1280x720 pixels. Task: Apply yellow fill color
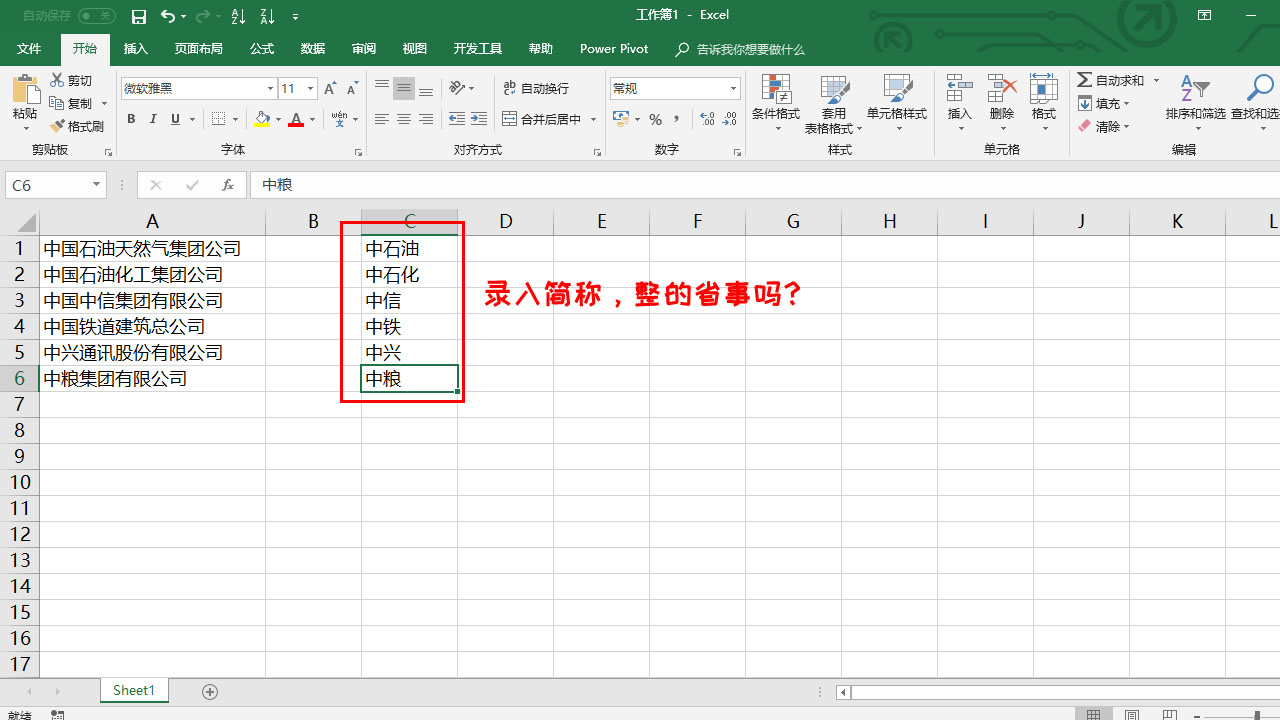pos(262,119)
